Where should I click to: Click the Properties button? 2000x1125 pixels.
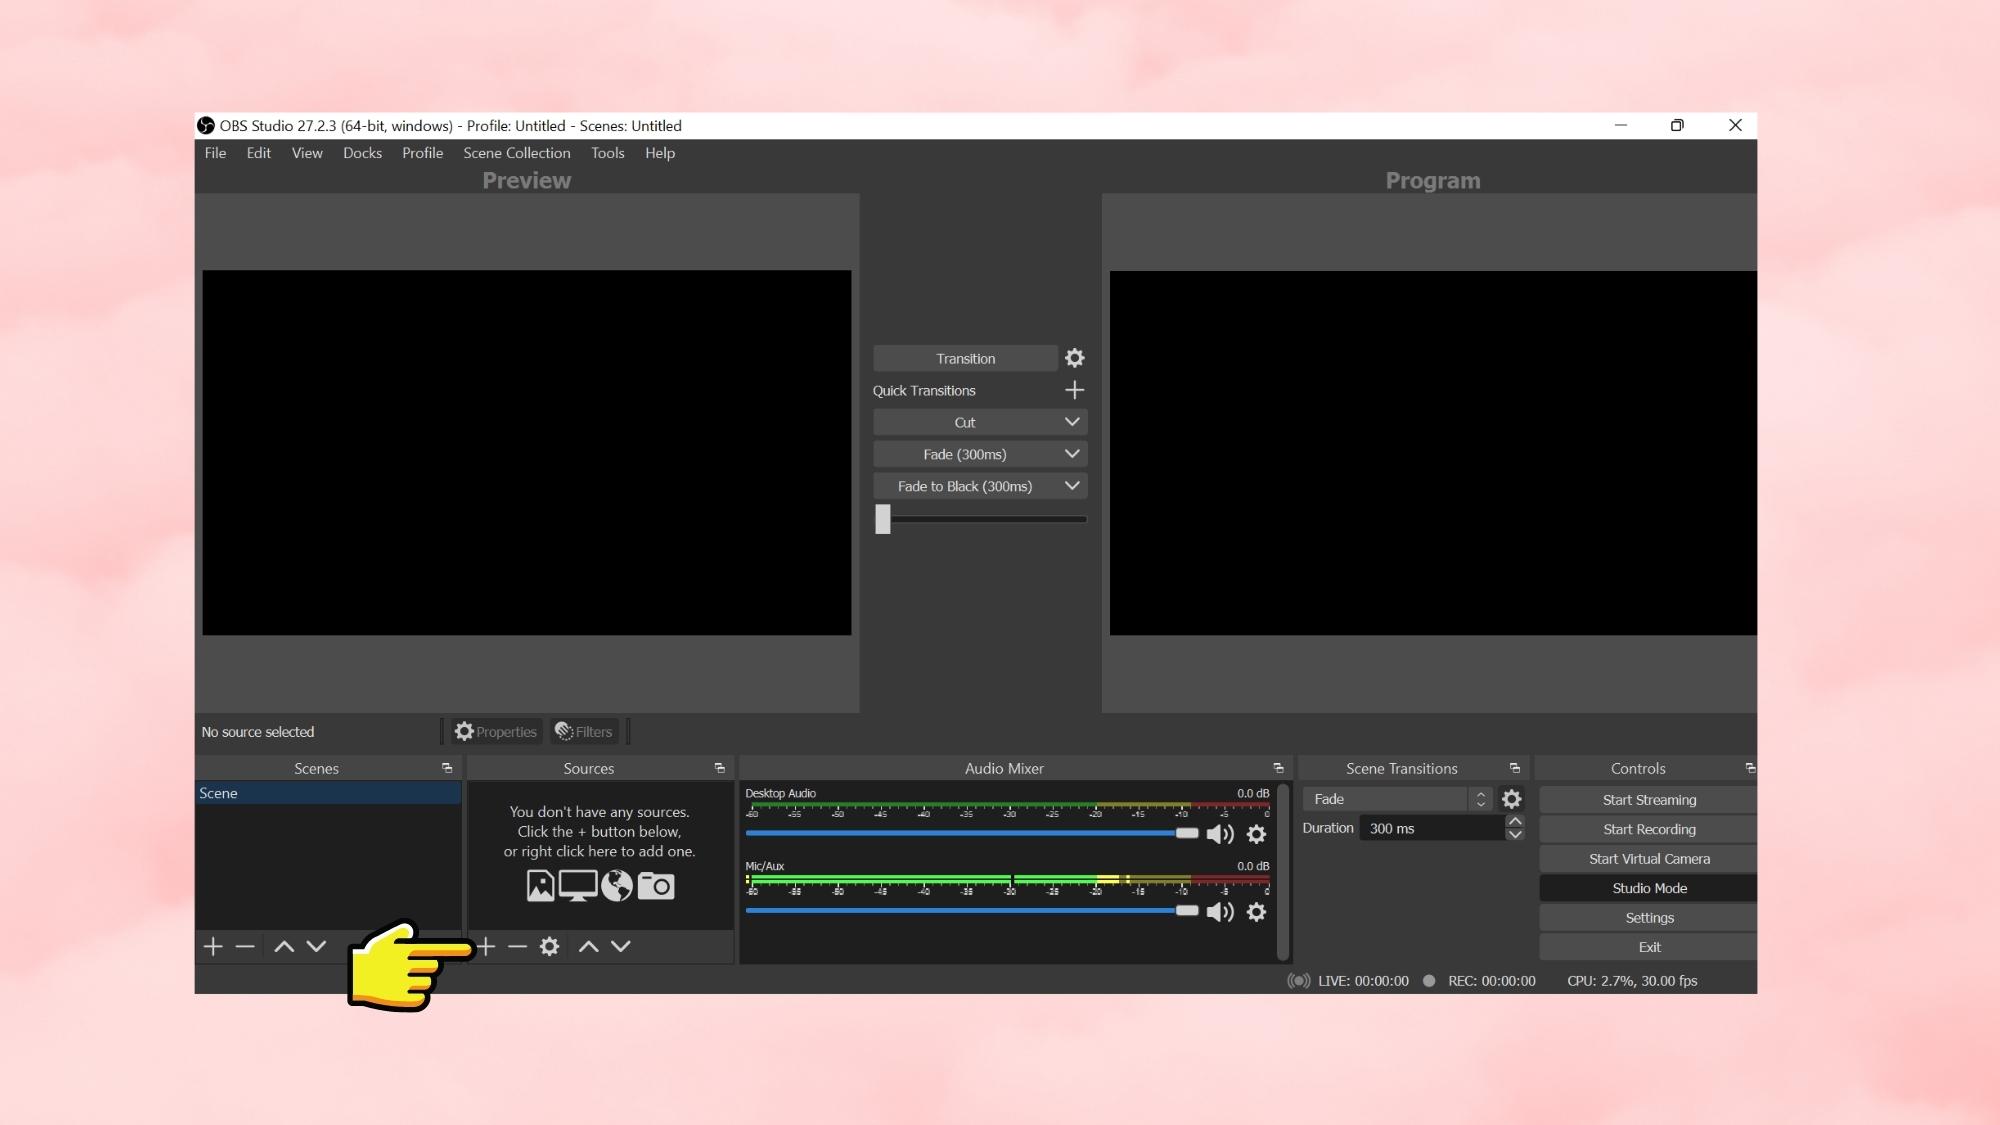(x=496, y=732)
